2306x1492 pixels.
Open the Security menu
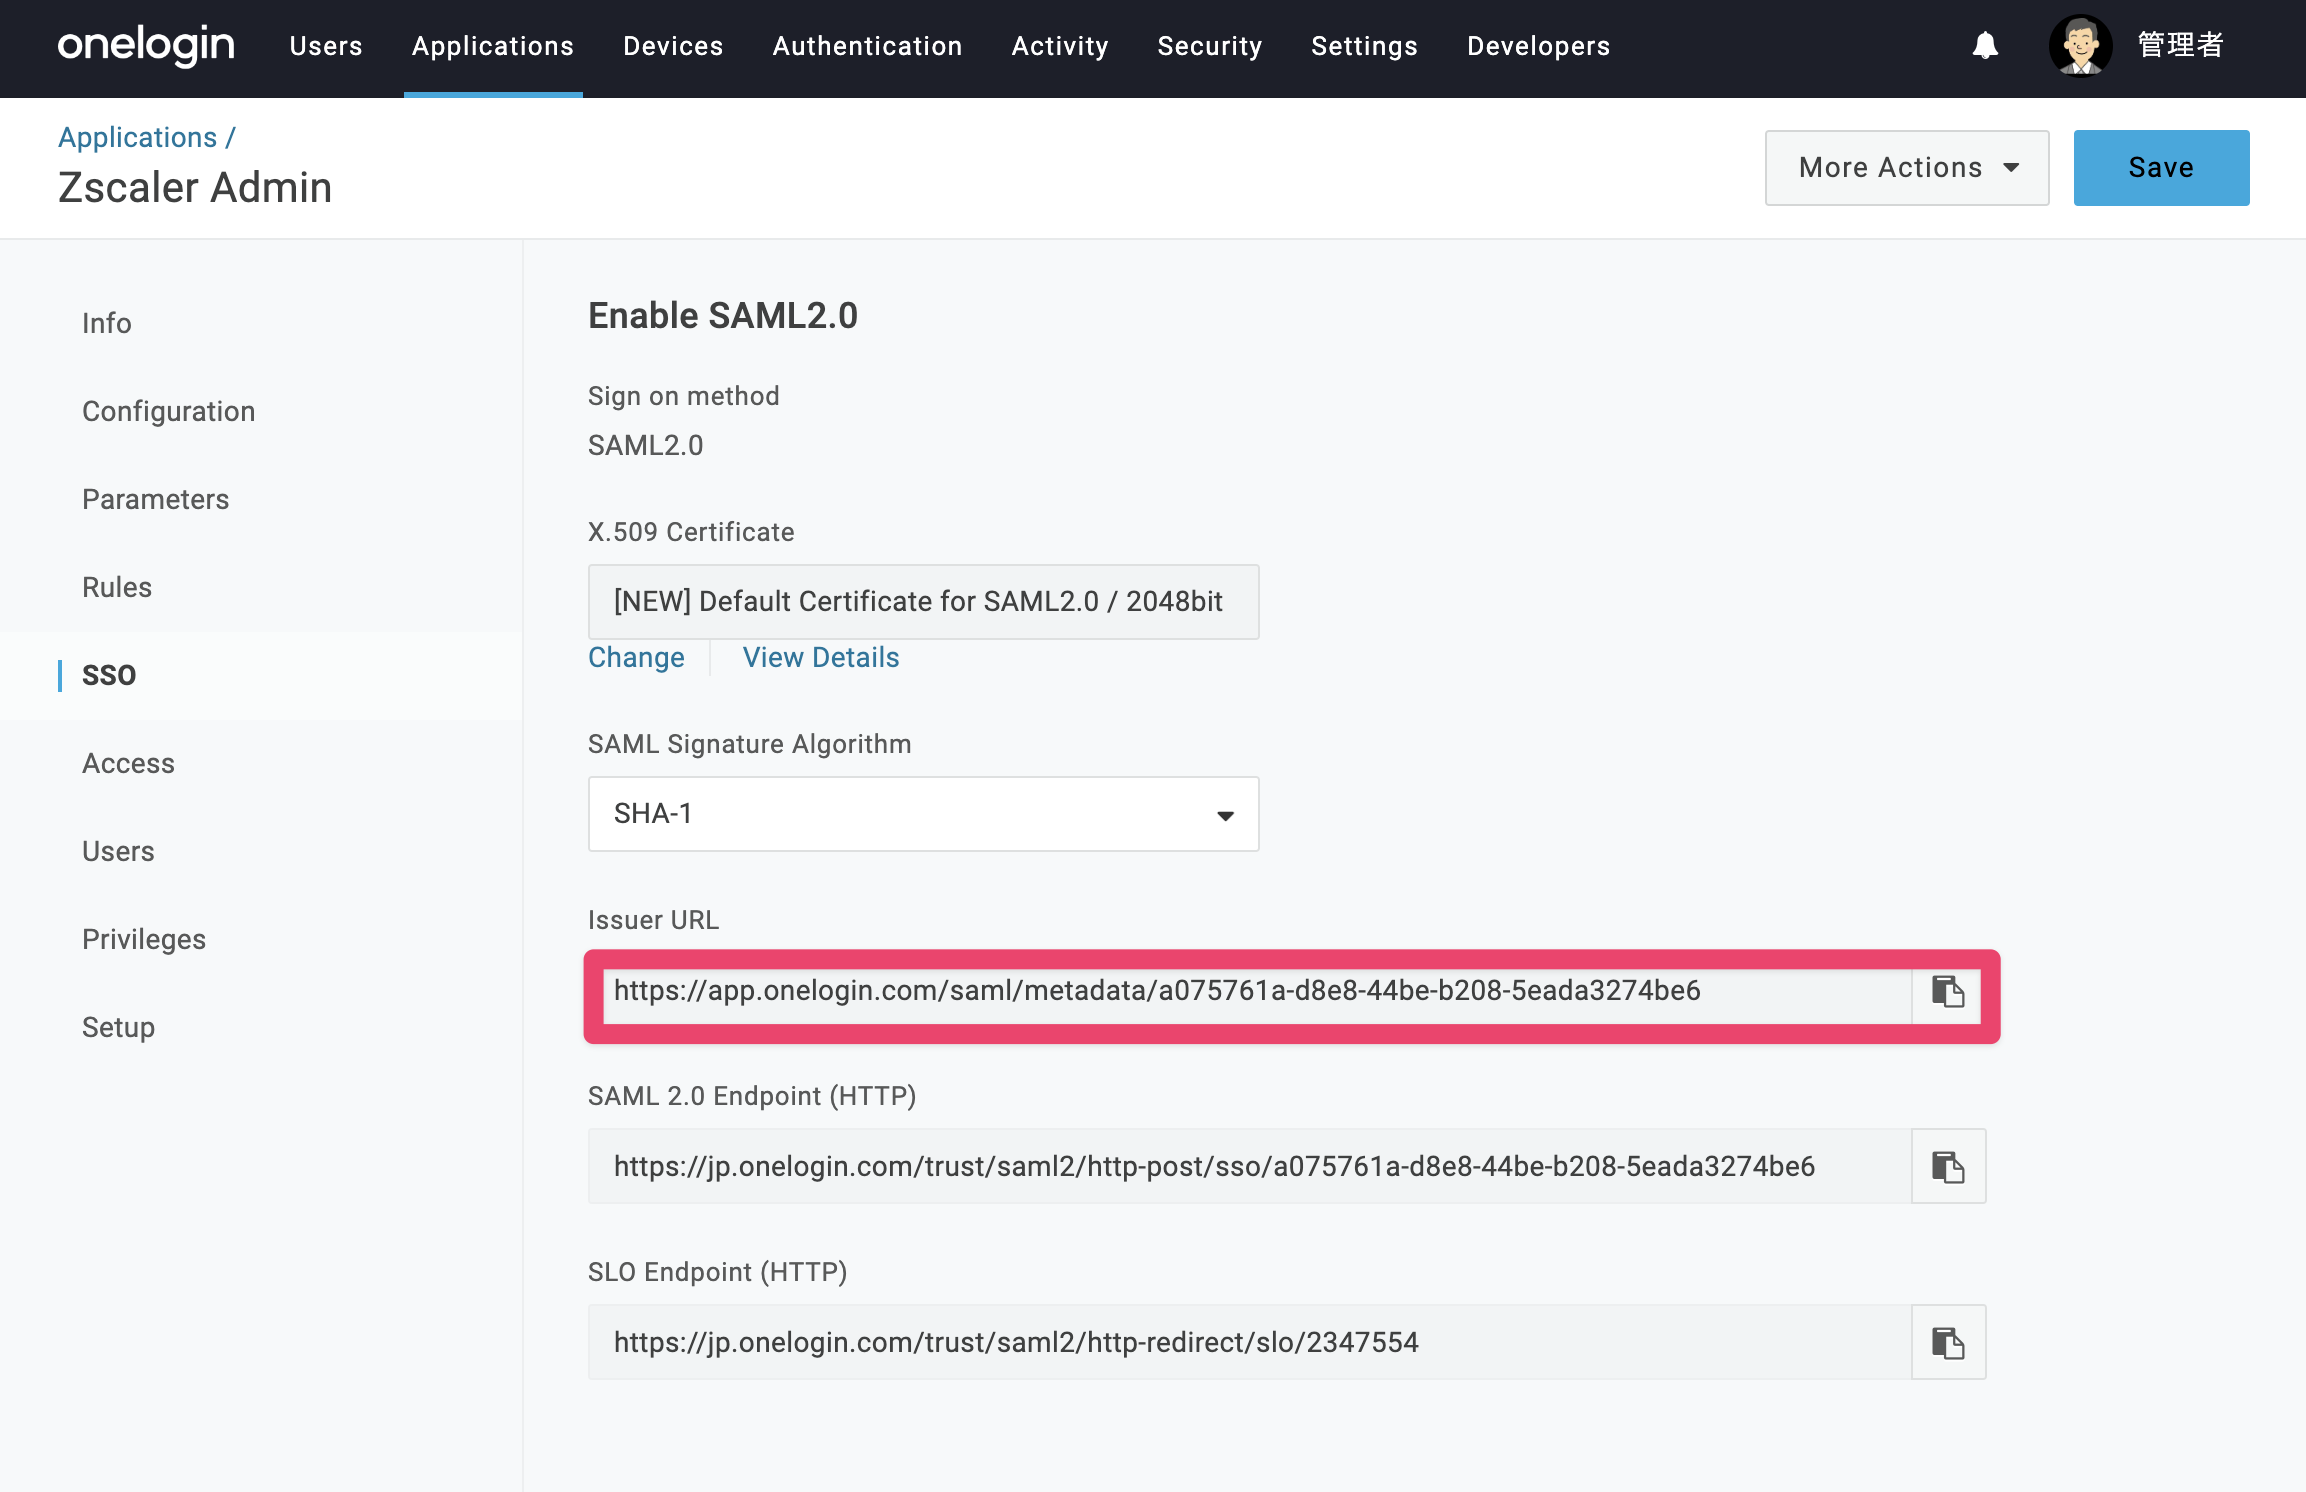[x=1210, y=46]
